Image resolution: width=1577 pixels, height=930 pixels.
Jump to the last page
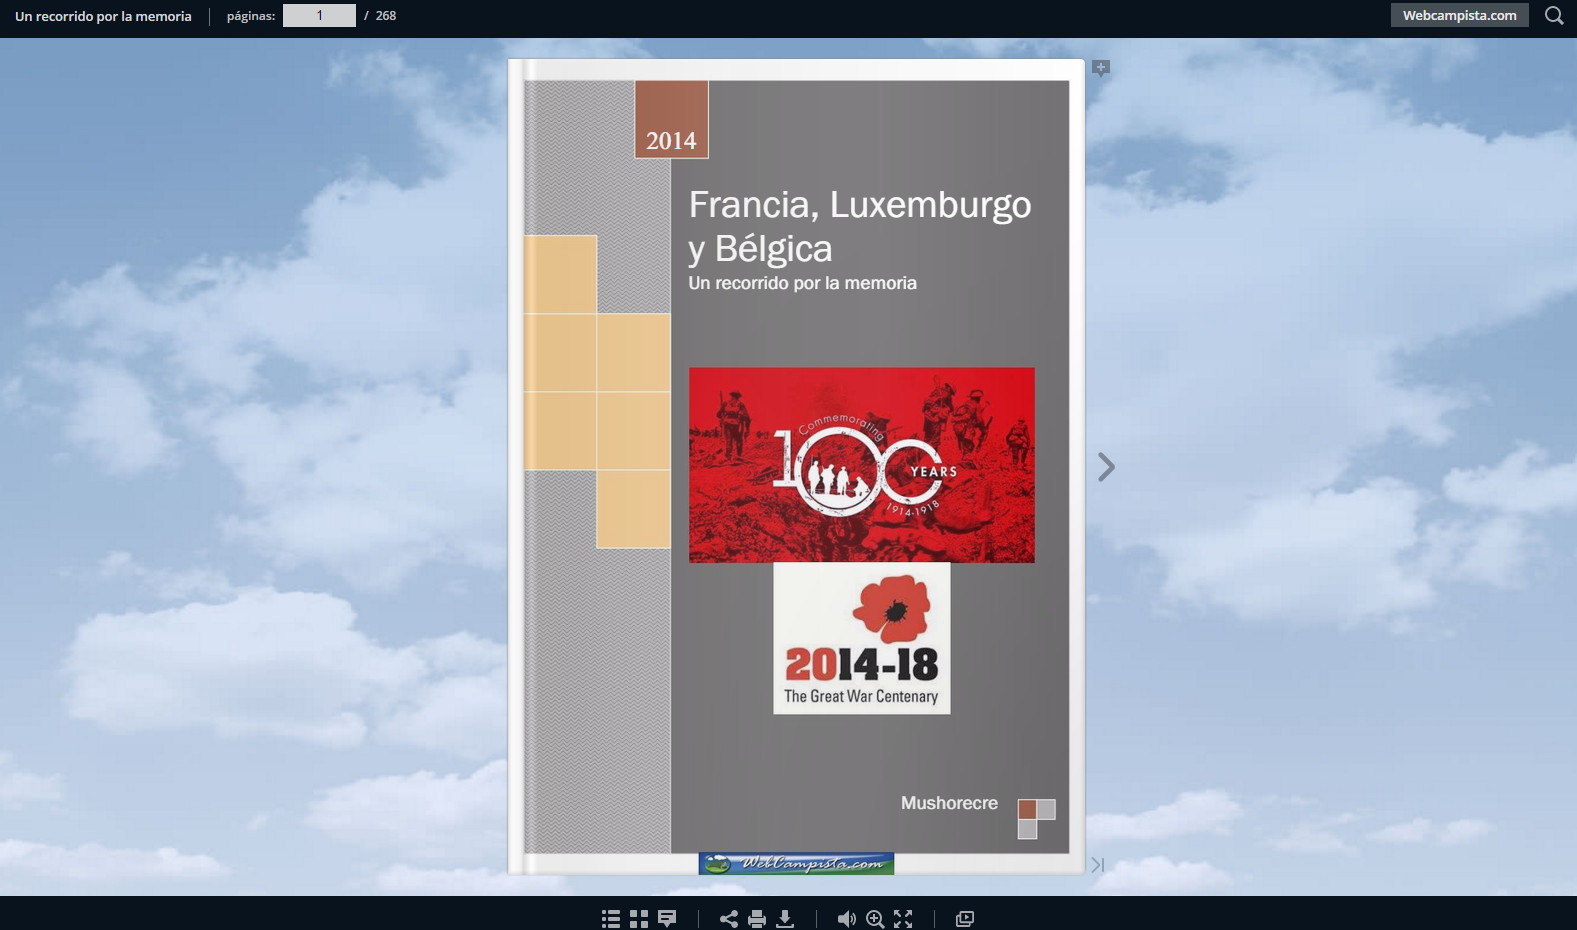point(1097,865)
